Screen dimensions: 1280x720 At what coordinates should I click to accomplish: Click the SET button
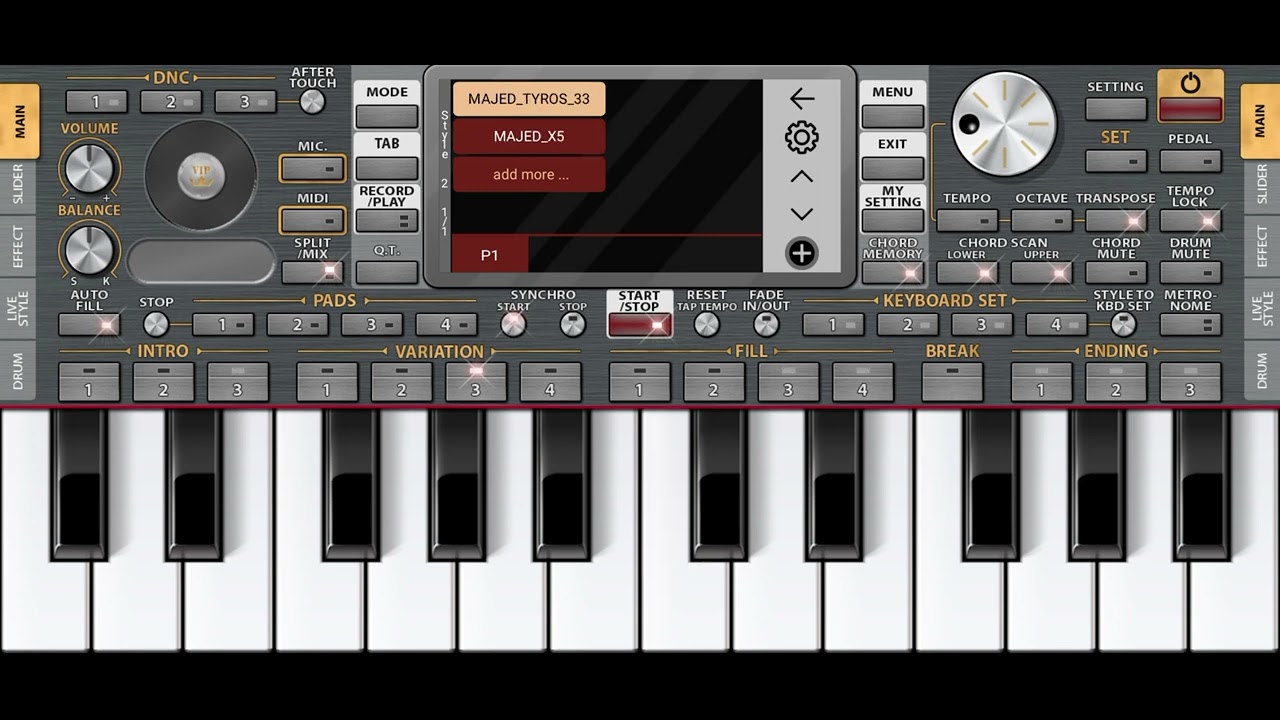(x=1116, y=161)
